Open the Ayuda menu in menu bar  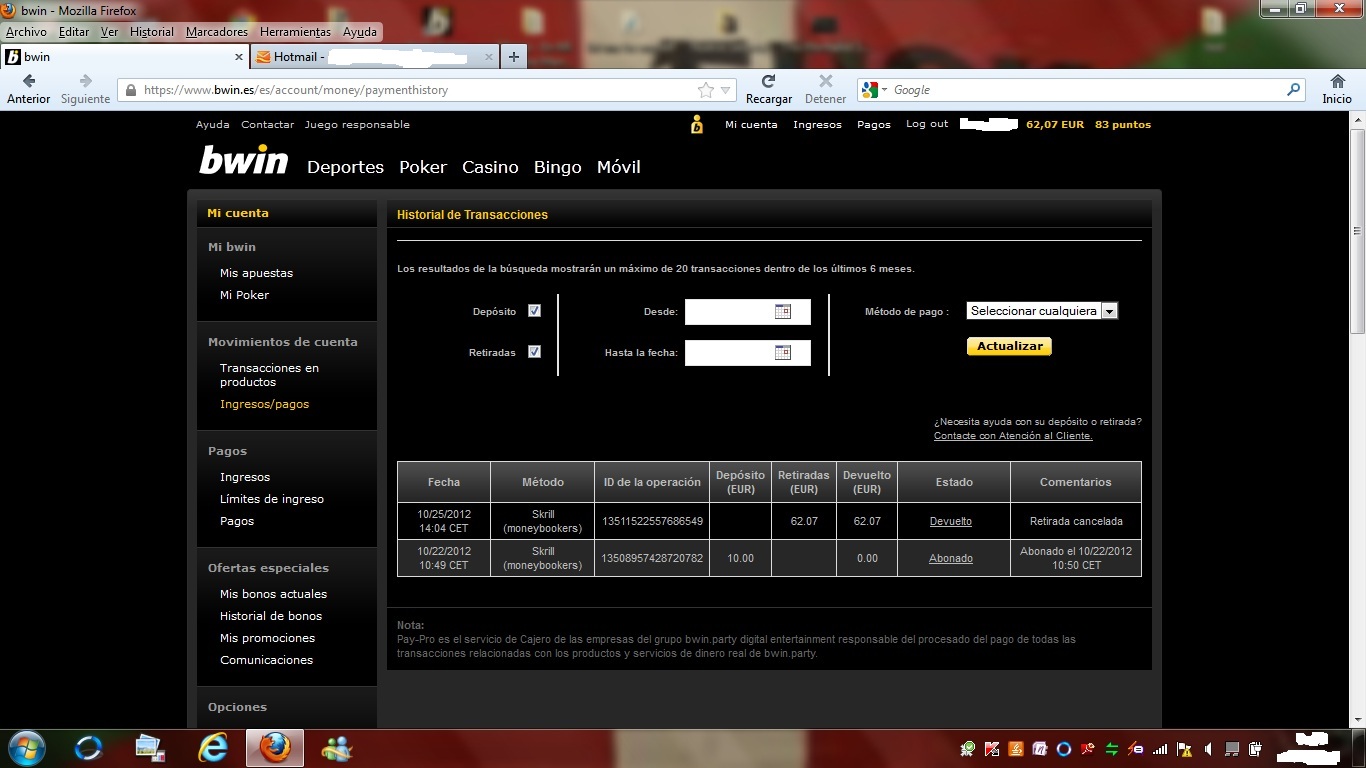360,32
